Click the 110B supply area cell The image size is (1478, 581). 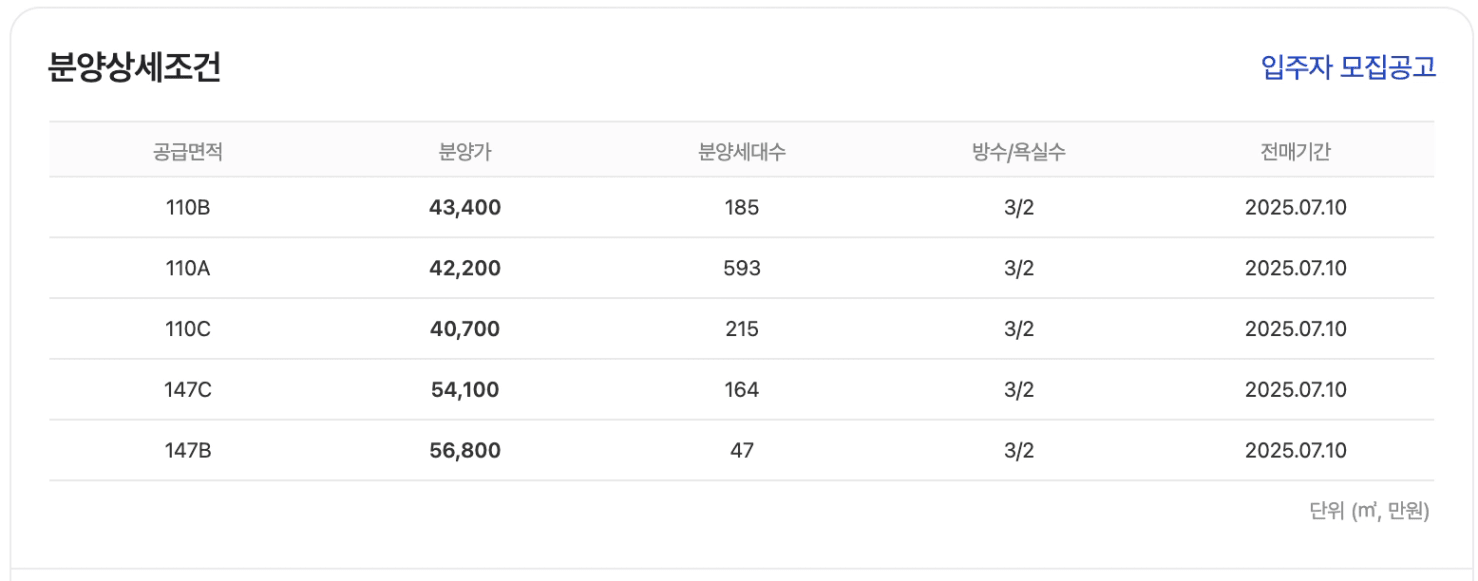[x=188, y=208]
